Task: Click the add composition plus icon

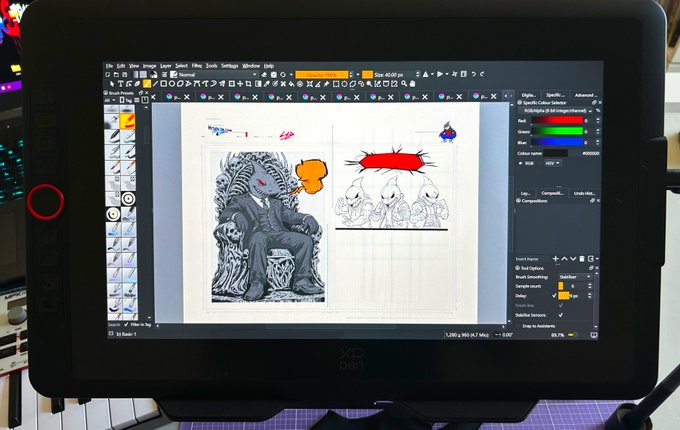Action: point(556,259)
